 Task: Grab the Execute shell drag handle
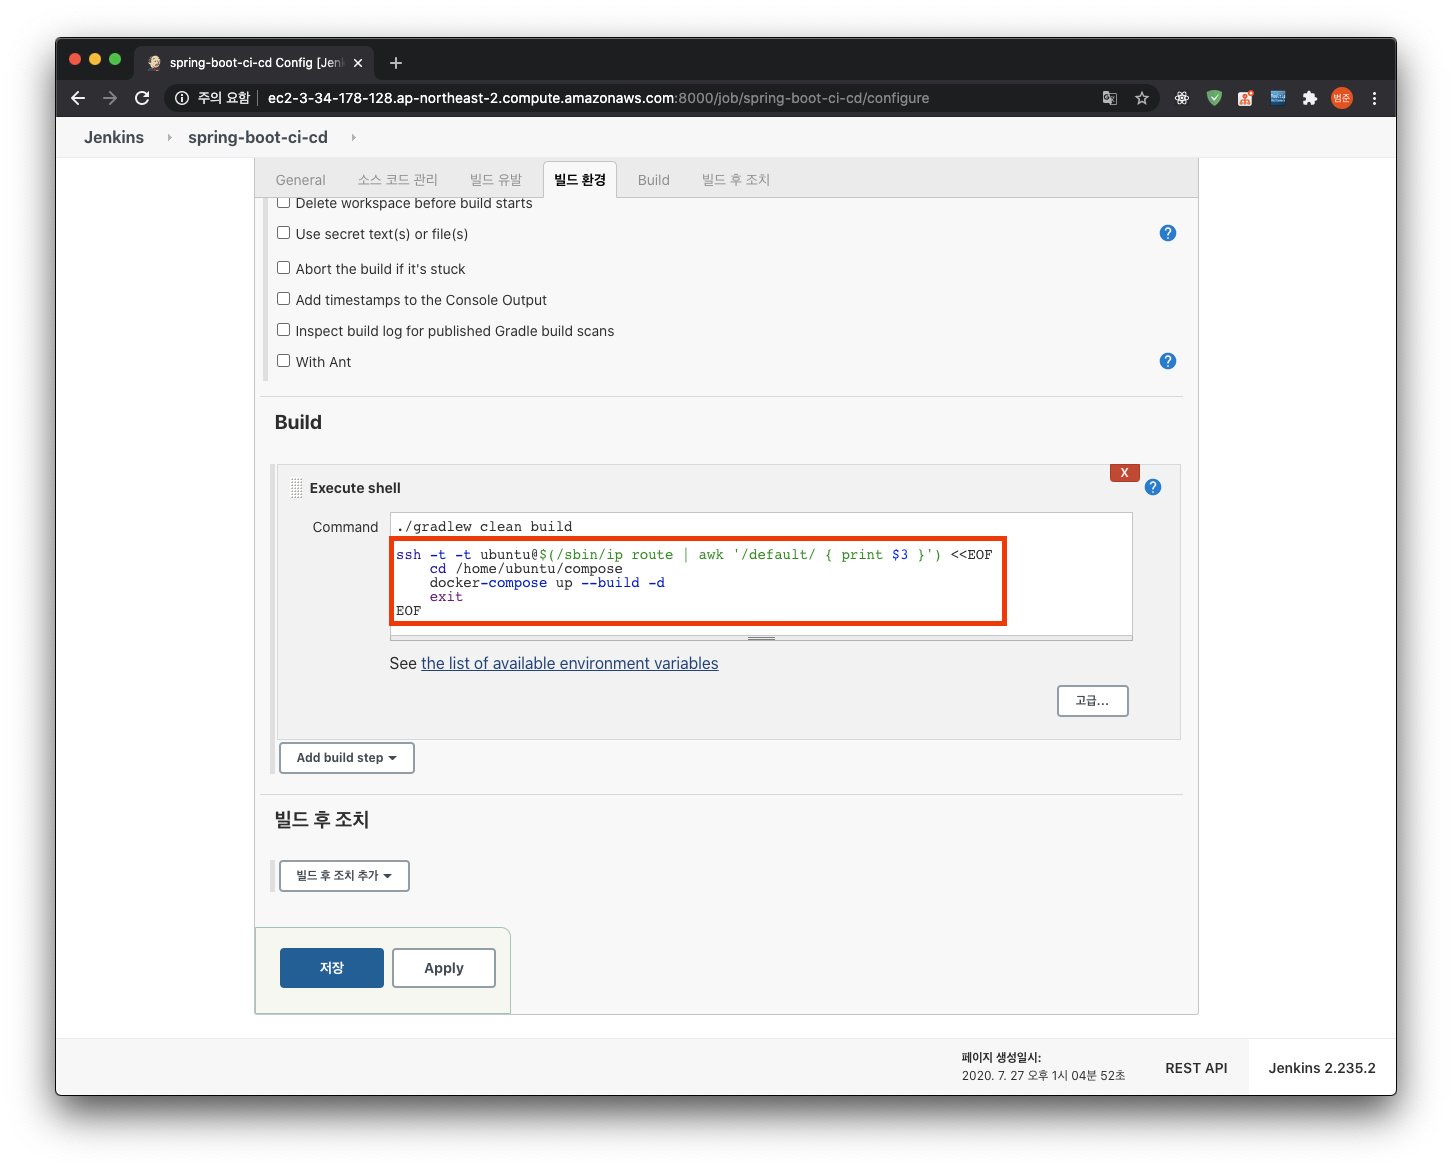(x=296, y=488)
